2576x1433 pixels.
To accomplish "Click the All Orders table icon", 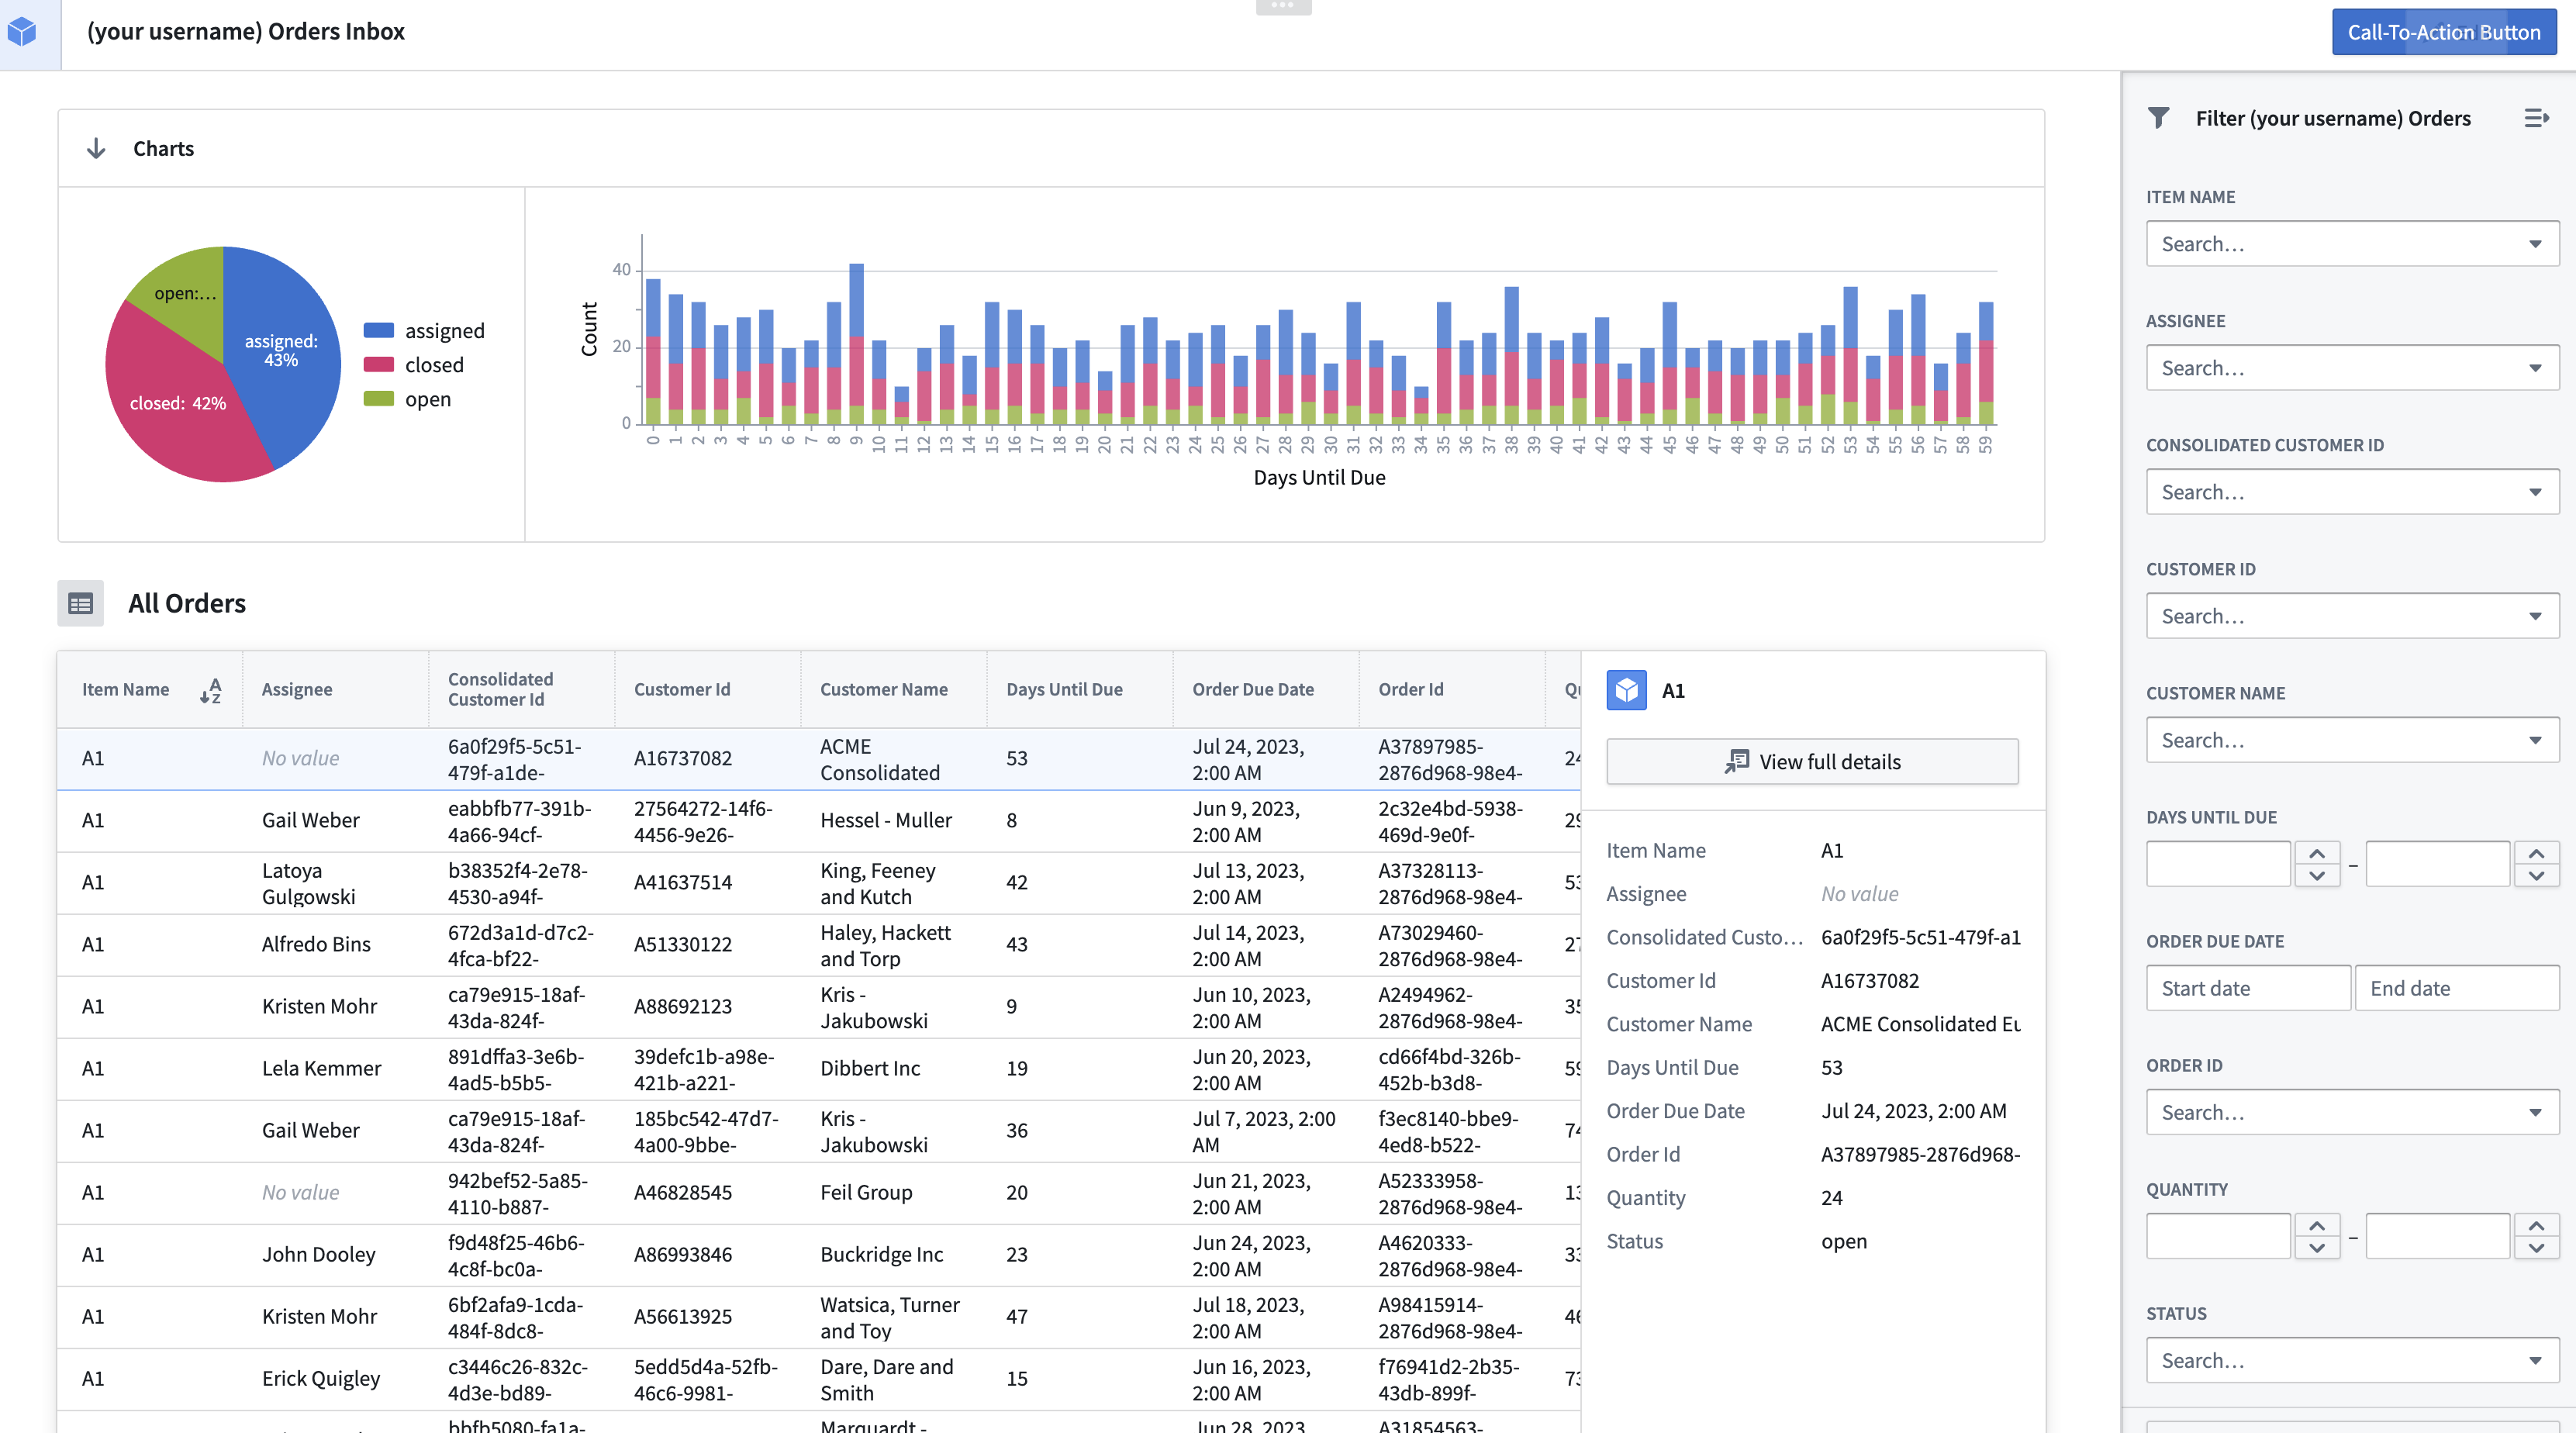I will [80, 603].
